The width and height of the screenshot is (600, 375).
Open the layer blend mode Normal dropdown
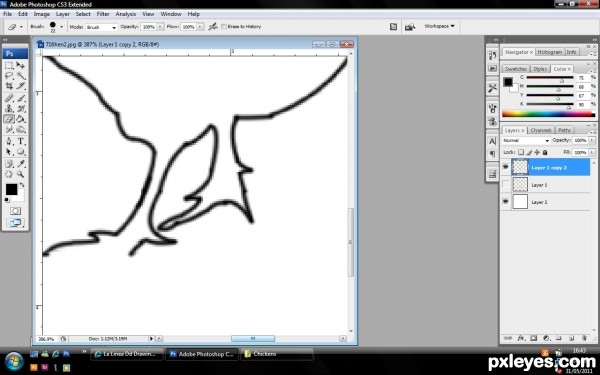click(x=526, y=140)
